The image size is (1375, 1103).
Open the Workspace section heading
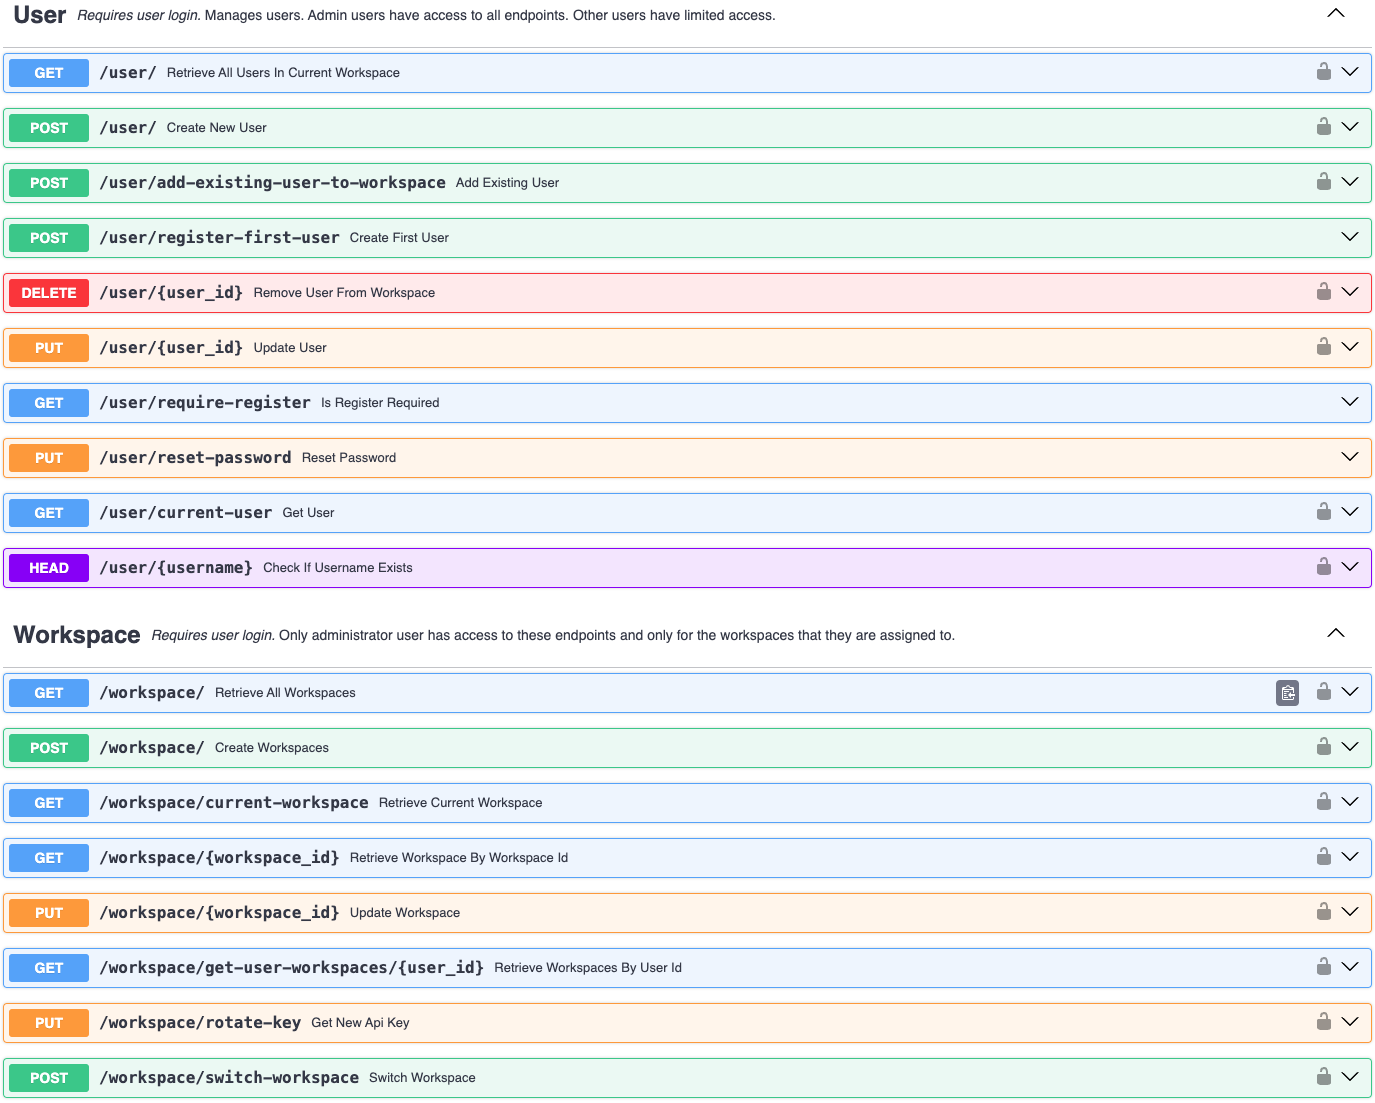tap(77, 635)
